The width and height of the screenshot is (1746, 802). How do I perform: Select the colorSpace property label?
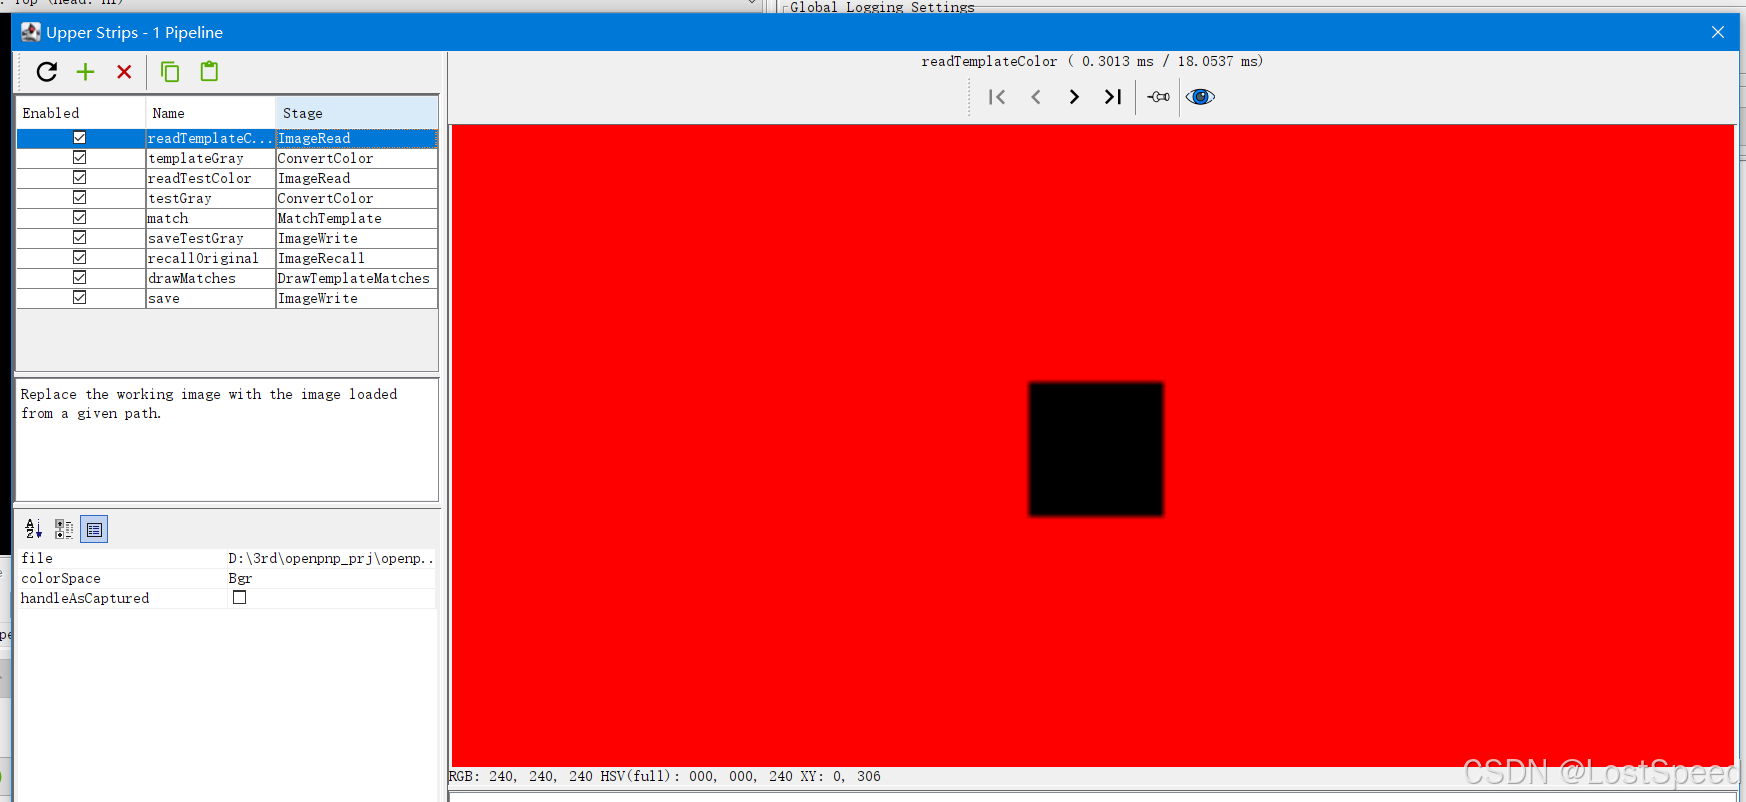pos(61,578)
